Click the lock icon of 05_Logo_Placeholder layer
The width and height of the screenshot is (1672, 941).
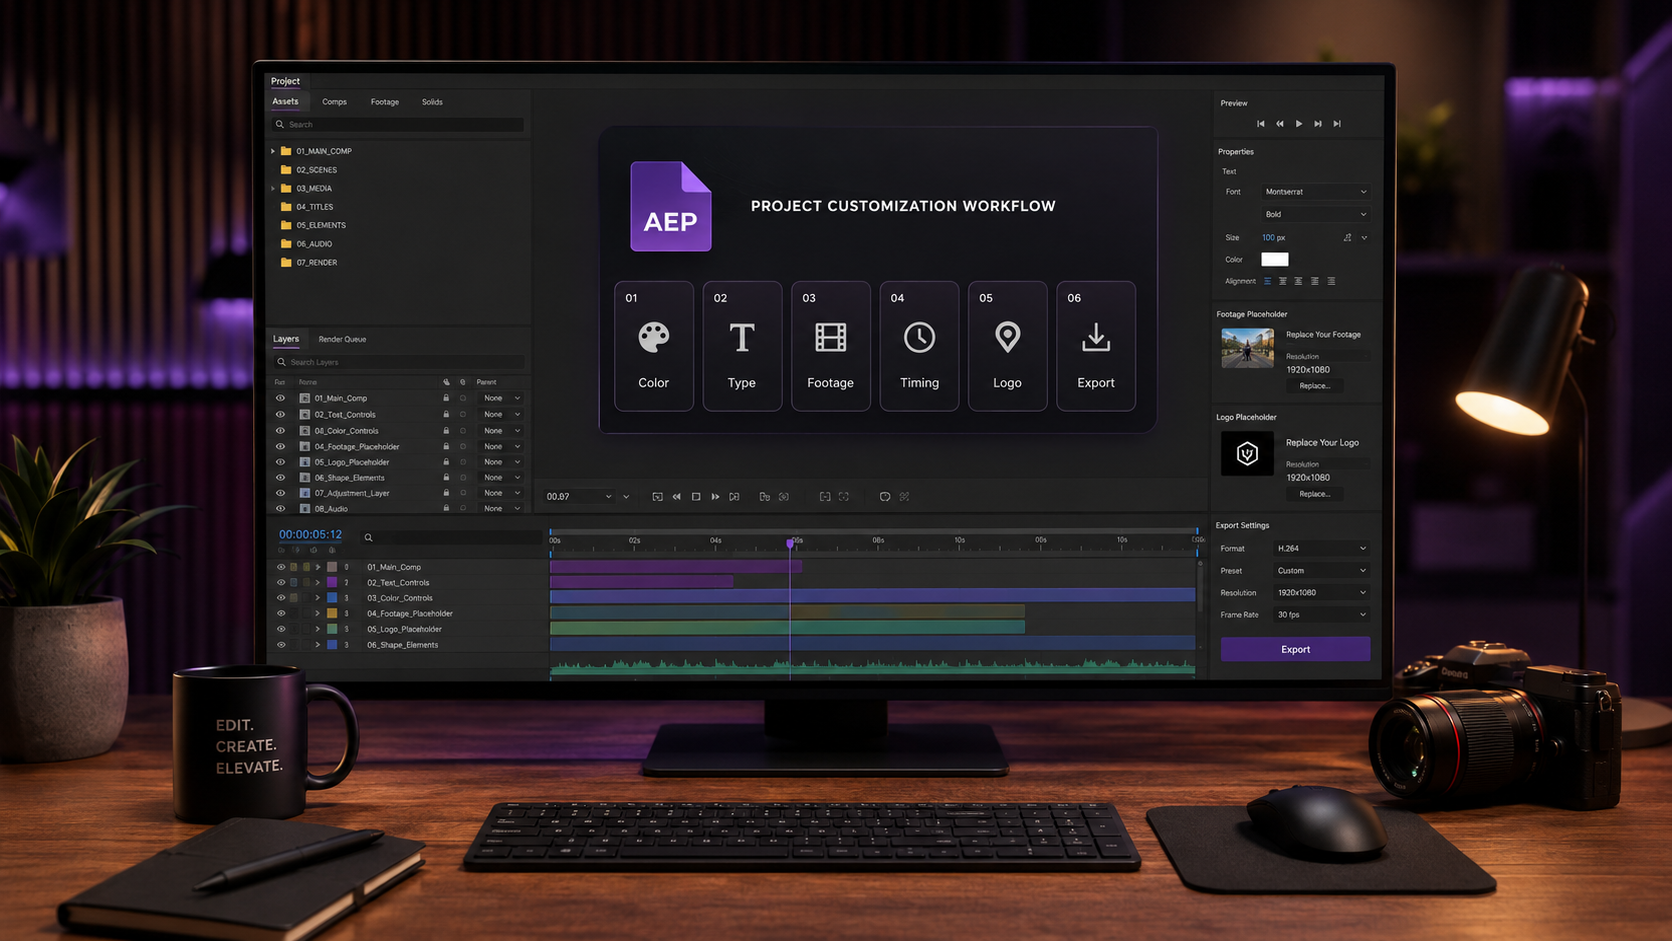(x=446, y=462)
